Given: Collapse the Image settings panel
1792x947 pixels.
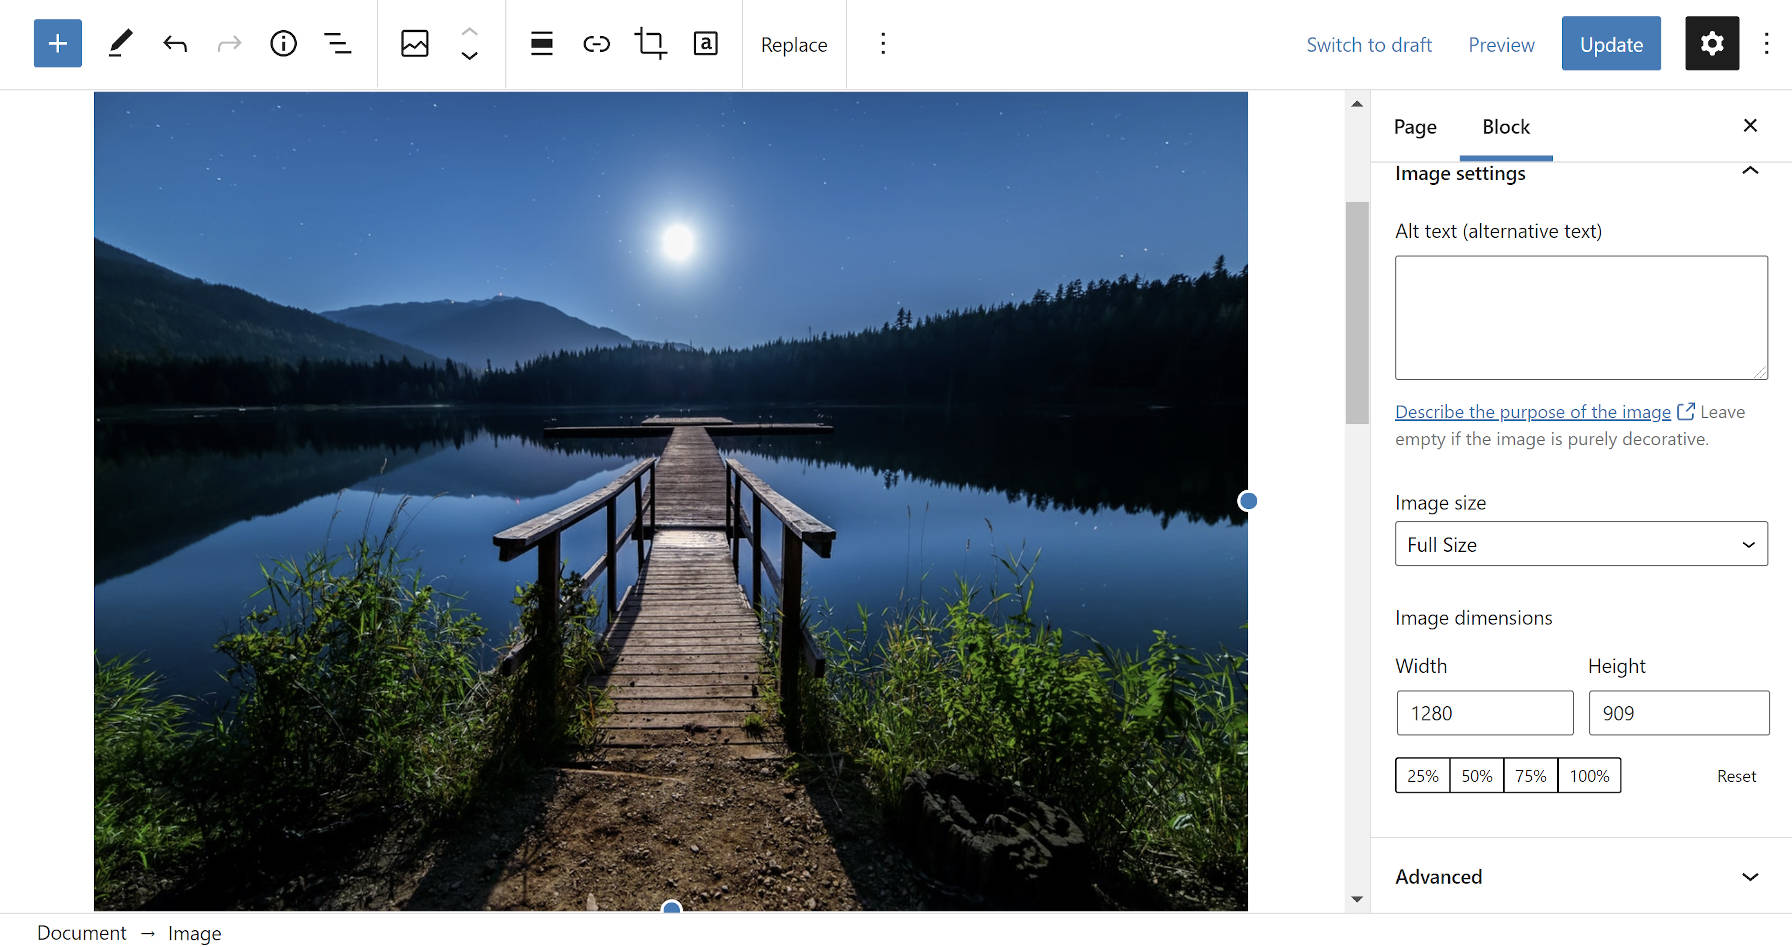Looking at the screenshot, I should pyautogui.click(x=1749, y=172).
